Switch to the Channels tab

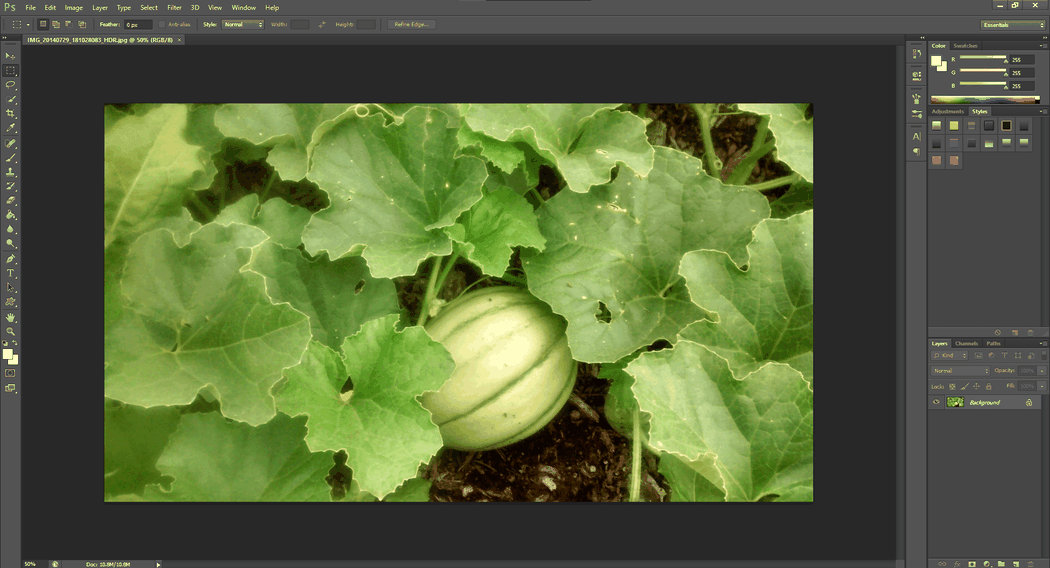click(x=966, y=343)
